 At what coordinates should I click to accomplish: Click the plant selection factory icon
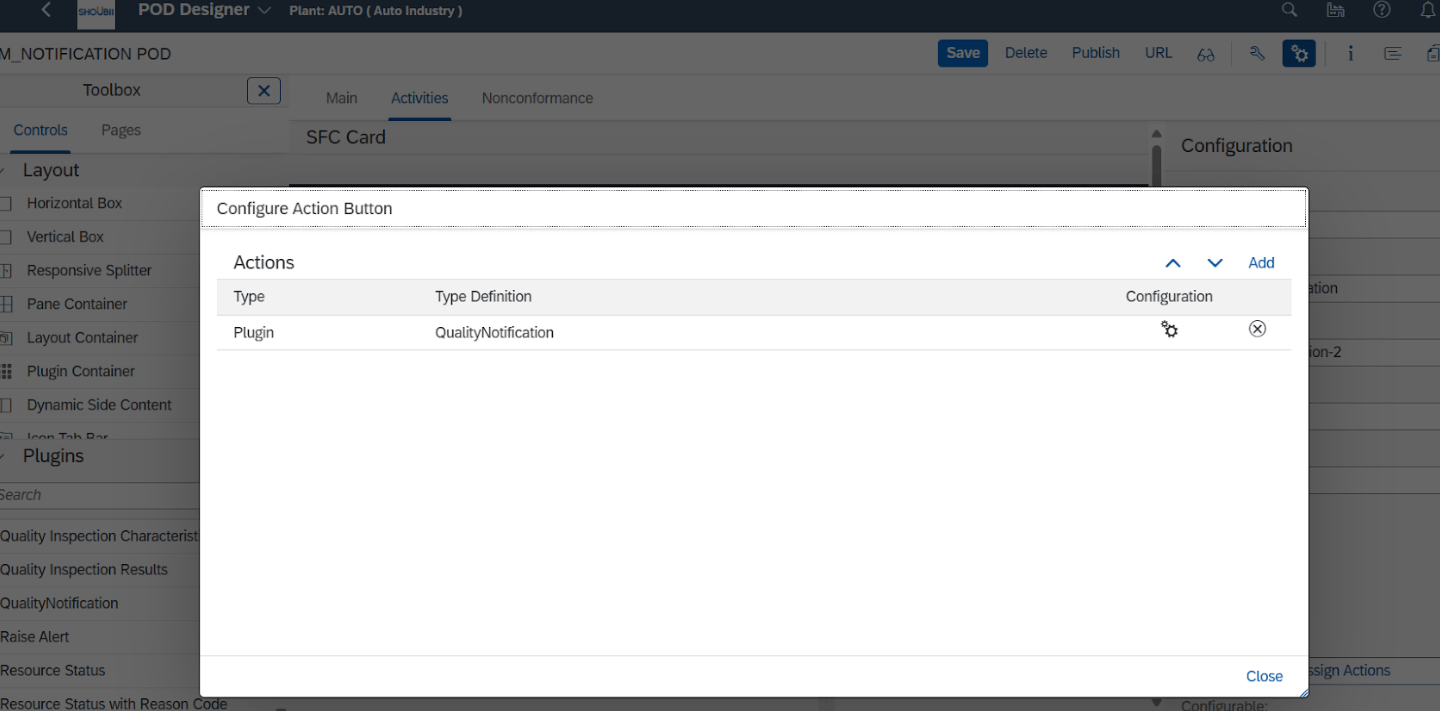pyautogui.click(x=1335, y=10)
